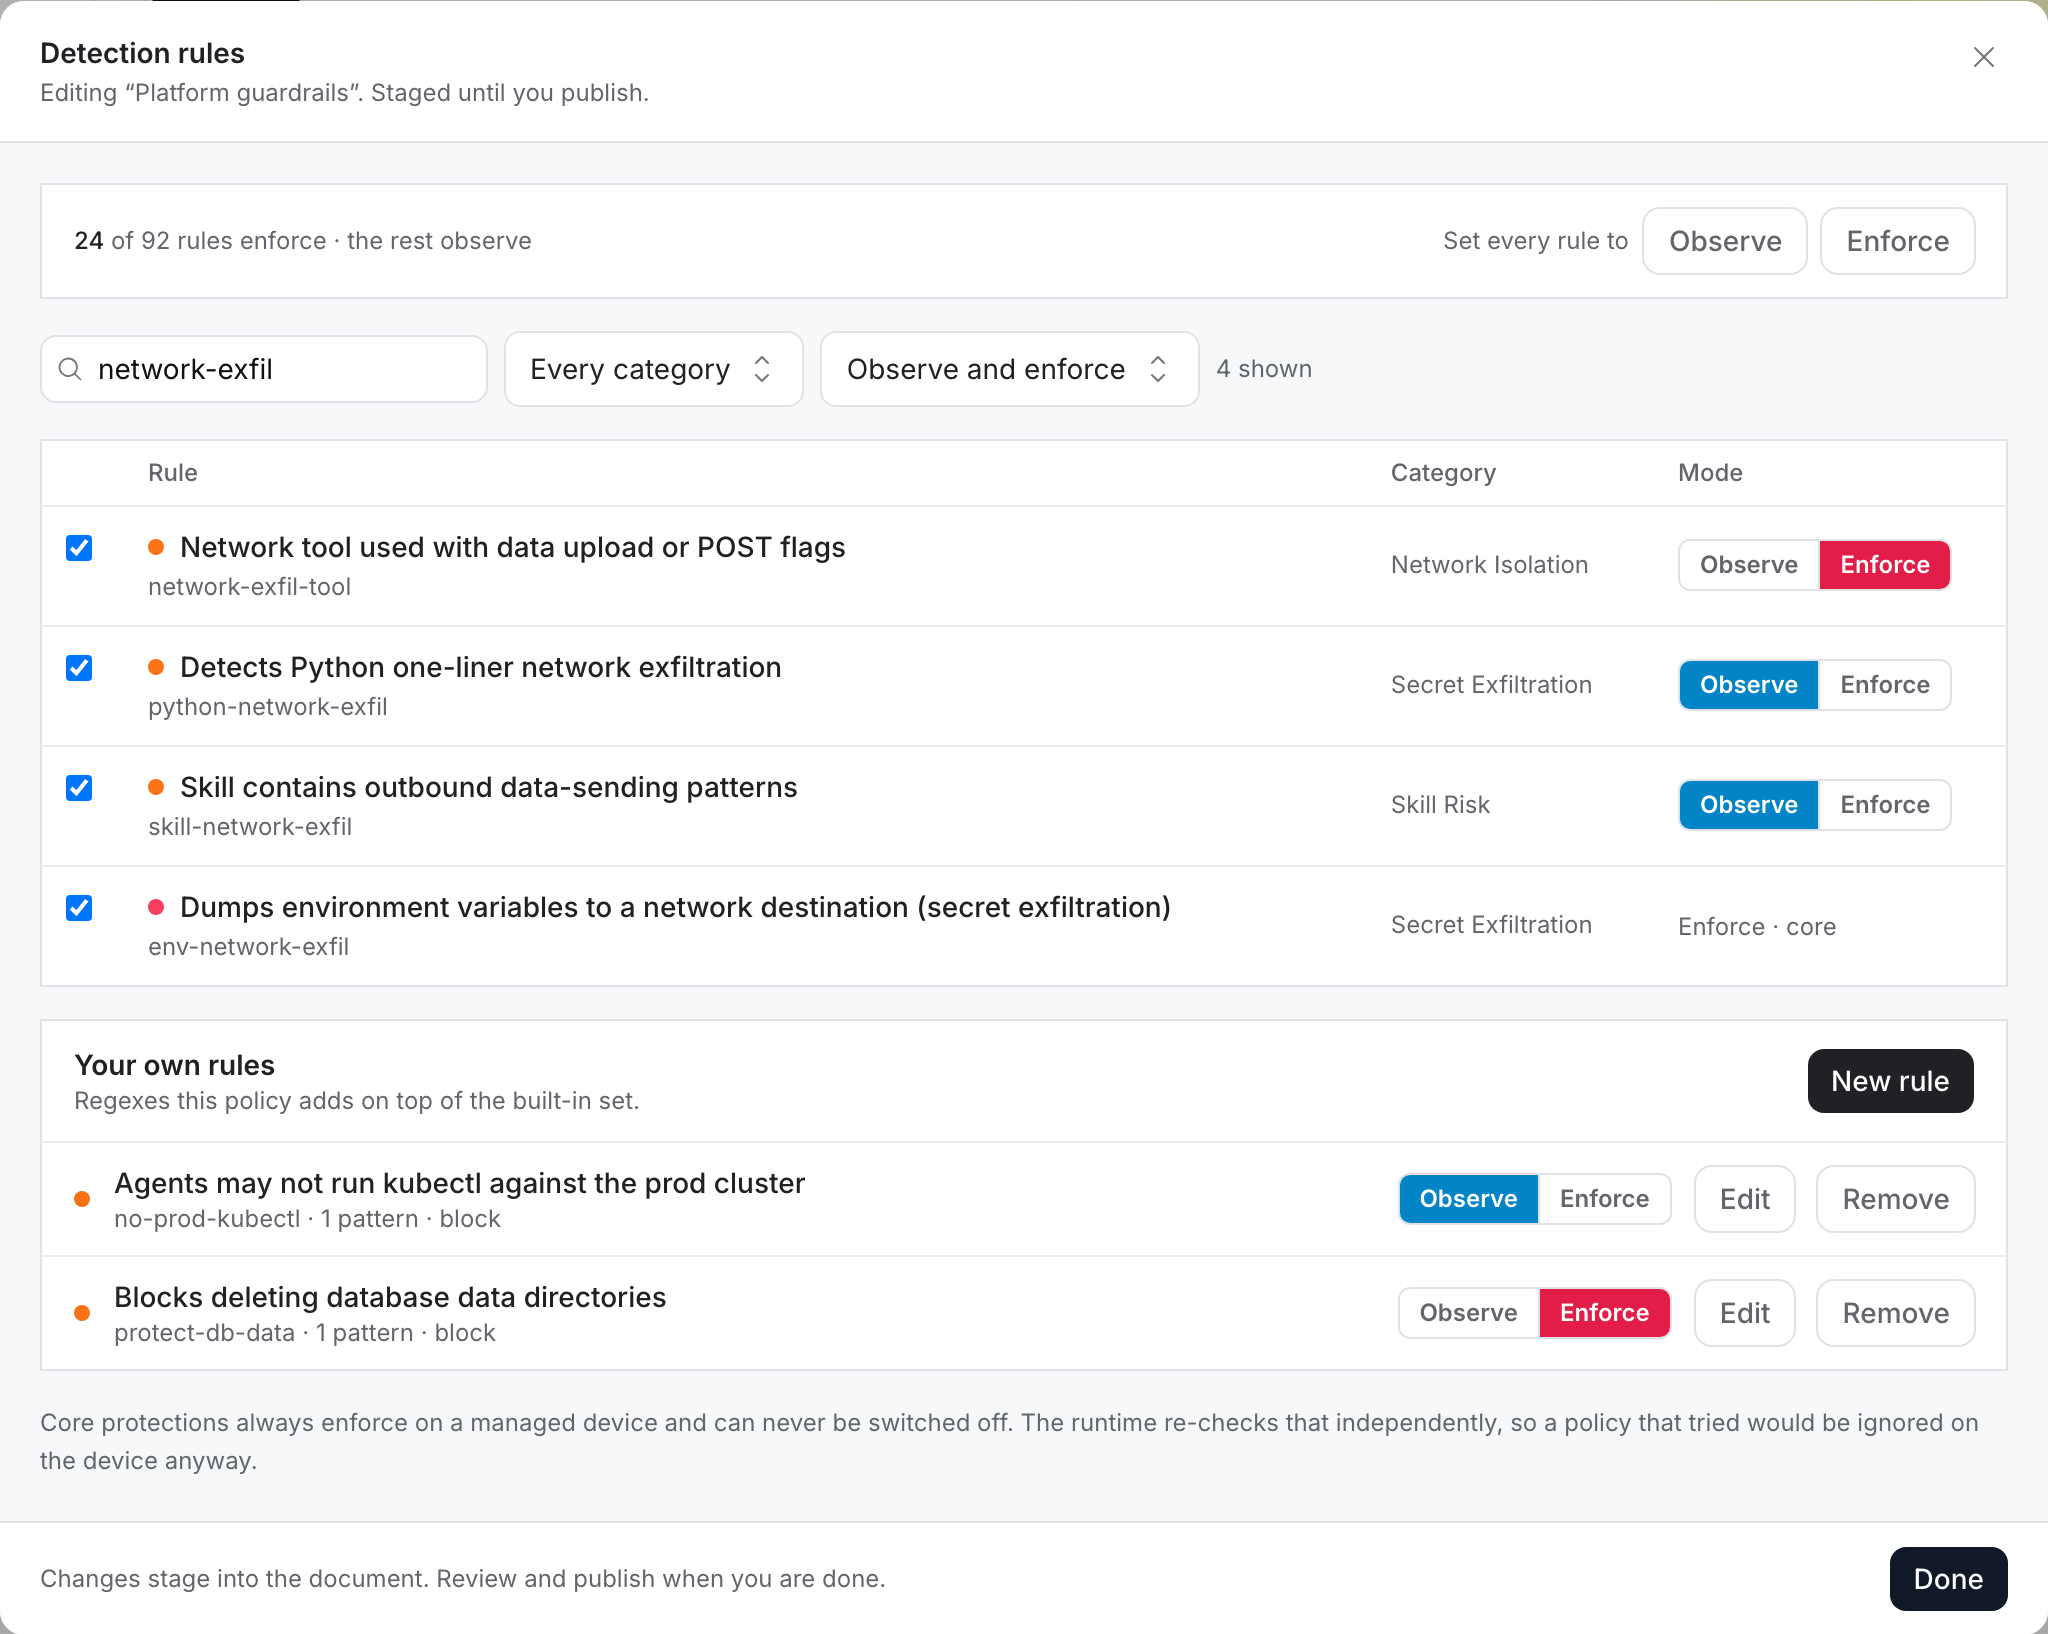Click the network-exfil search field

point(264,369)
